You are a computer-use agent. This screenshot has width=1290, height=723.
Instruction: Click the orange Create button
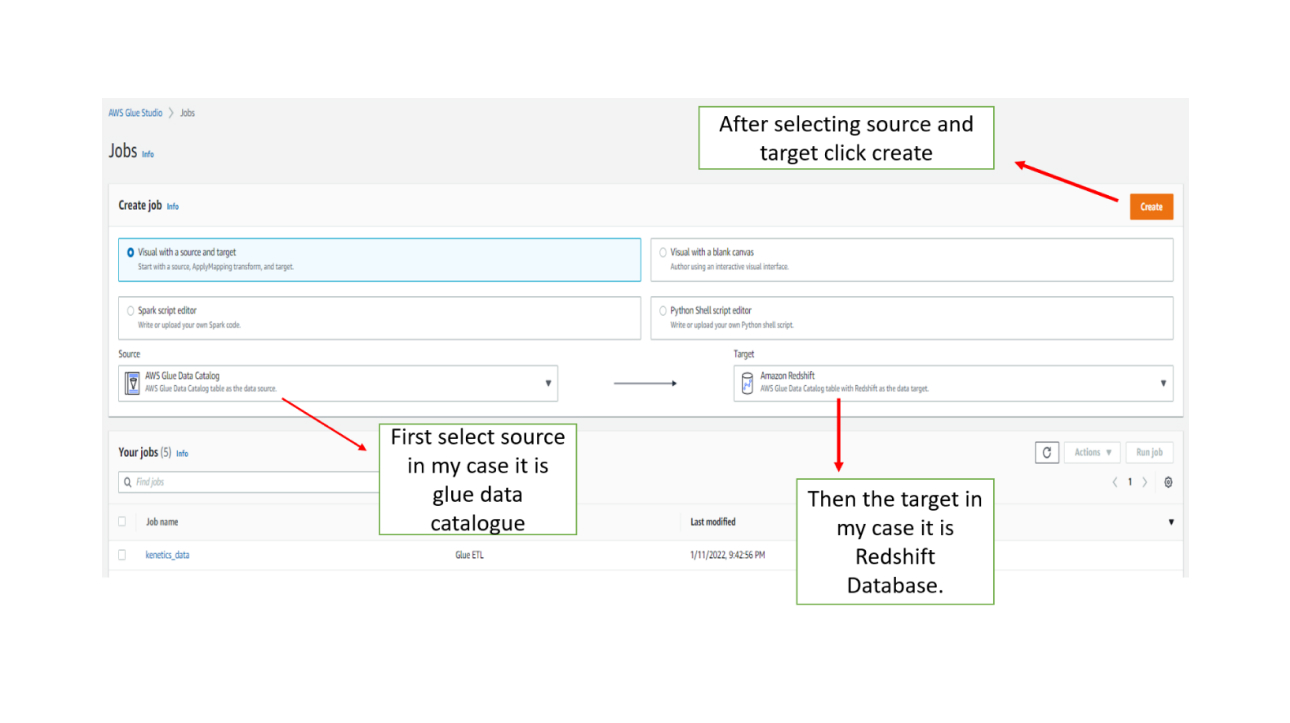click(x=1151, y=207)
